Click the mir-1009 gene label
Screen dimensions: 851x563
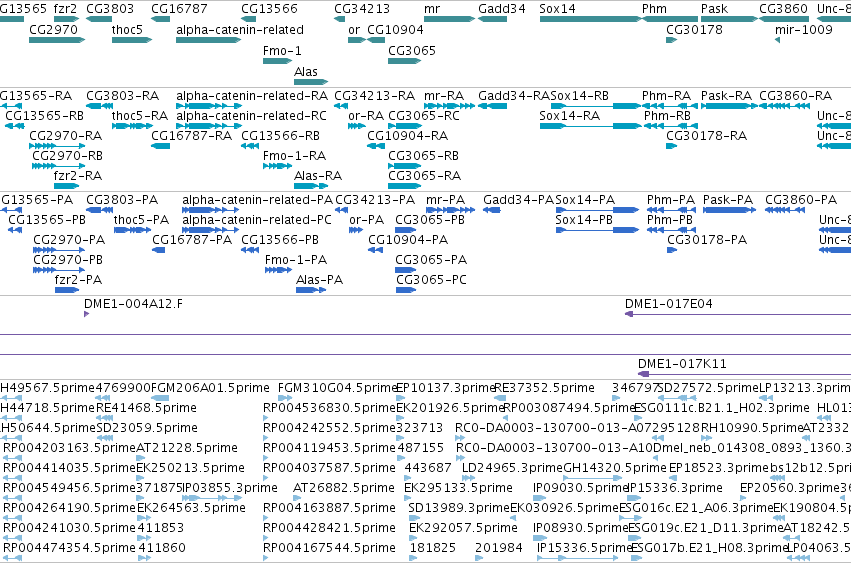[804, 30]
